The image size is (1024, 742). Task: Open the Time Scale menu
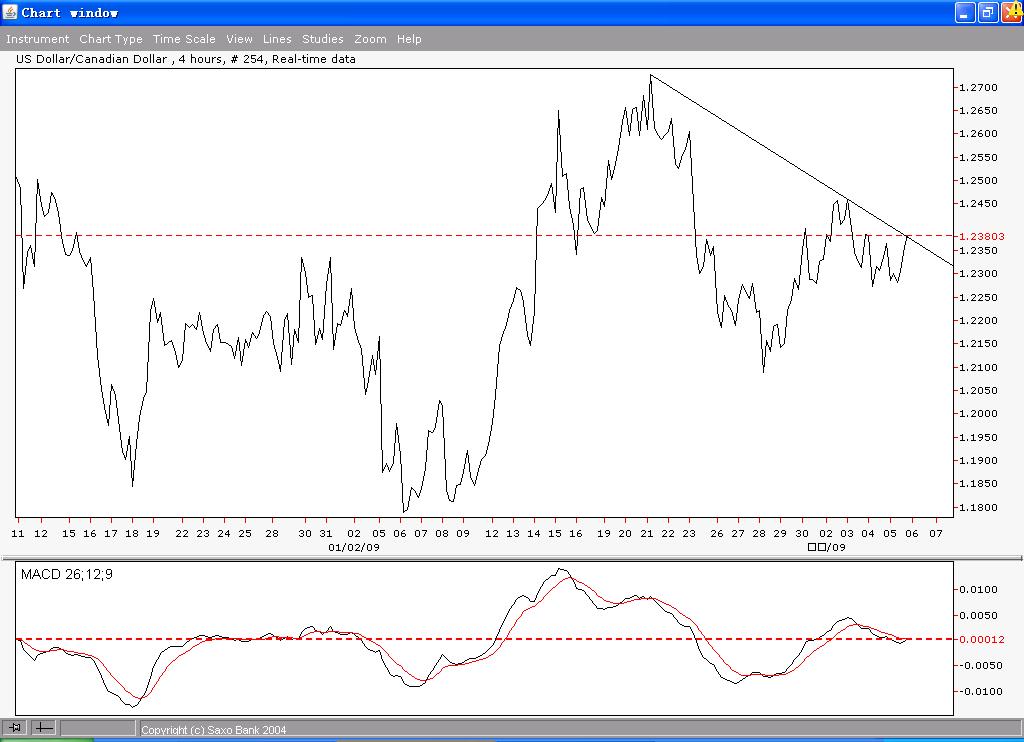pyautogui.click(x=184, y=39)
